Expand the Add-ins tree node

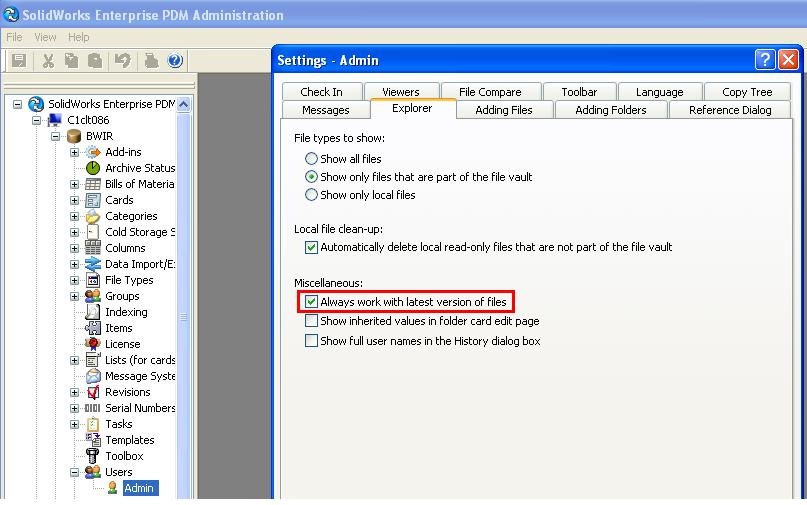[75, 152]
